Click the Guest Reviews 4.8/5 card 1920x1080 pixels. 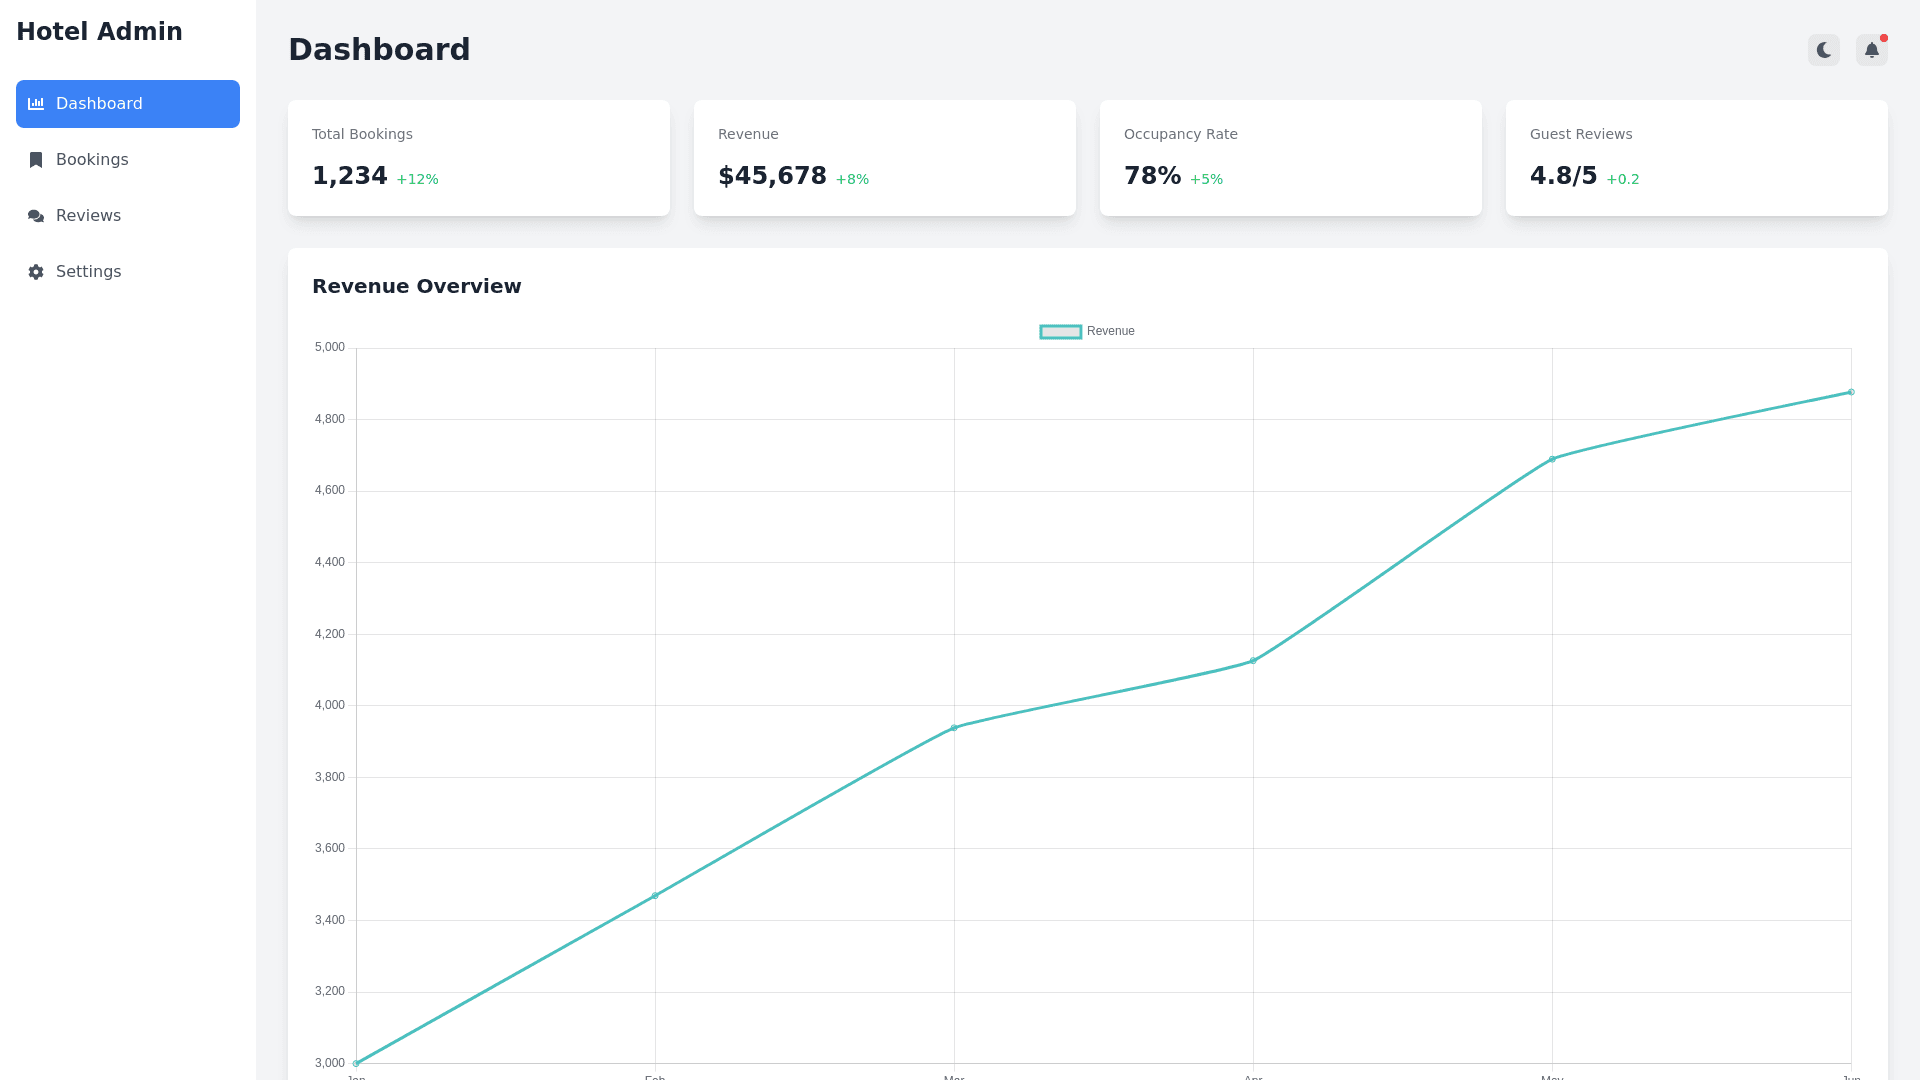pos(1696,158)
